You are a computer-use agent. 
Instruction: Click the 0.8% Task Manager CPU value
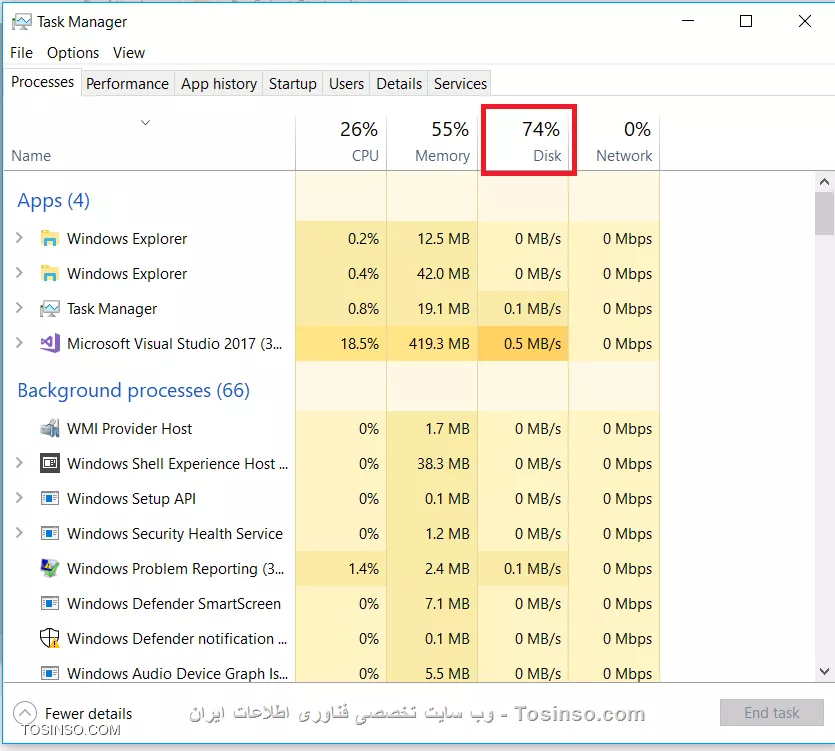pos(363,308)
